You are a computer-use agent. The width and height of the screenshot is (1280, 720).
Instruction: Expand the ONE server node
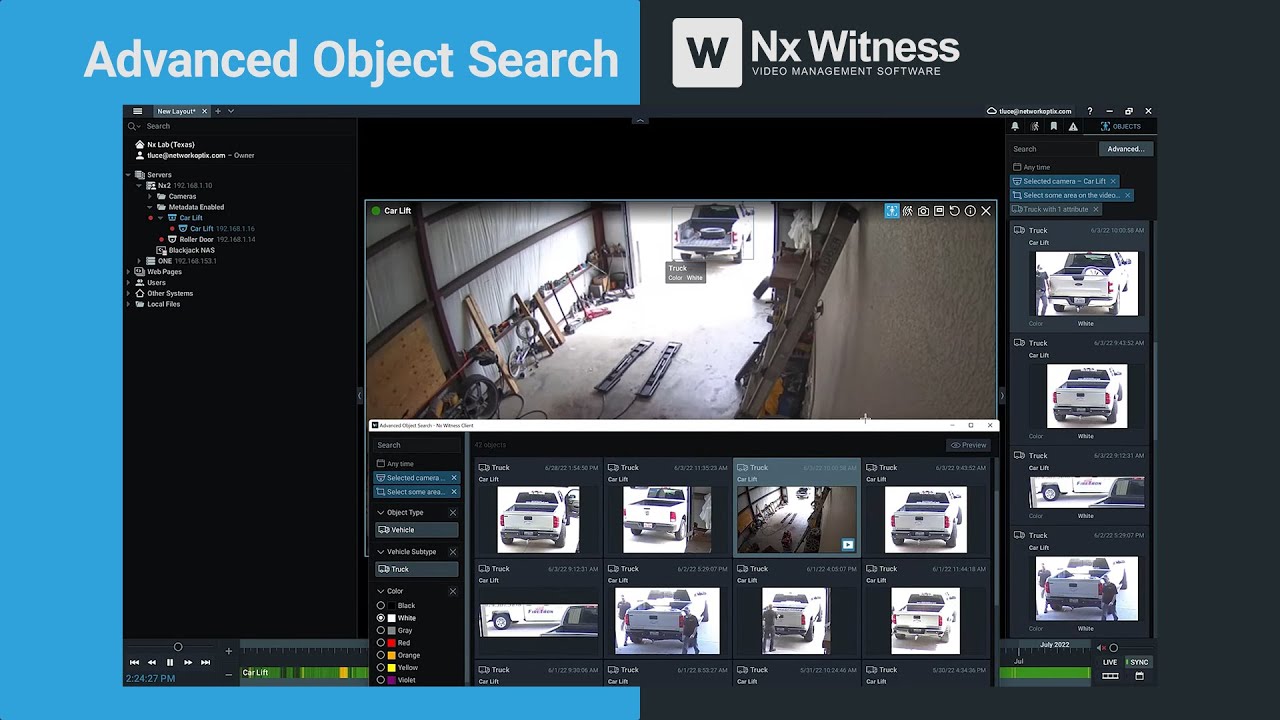click(139, 261)
